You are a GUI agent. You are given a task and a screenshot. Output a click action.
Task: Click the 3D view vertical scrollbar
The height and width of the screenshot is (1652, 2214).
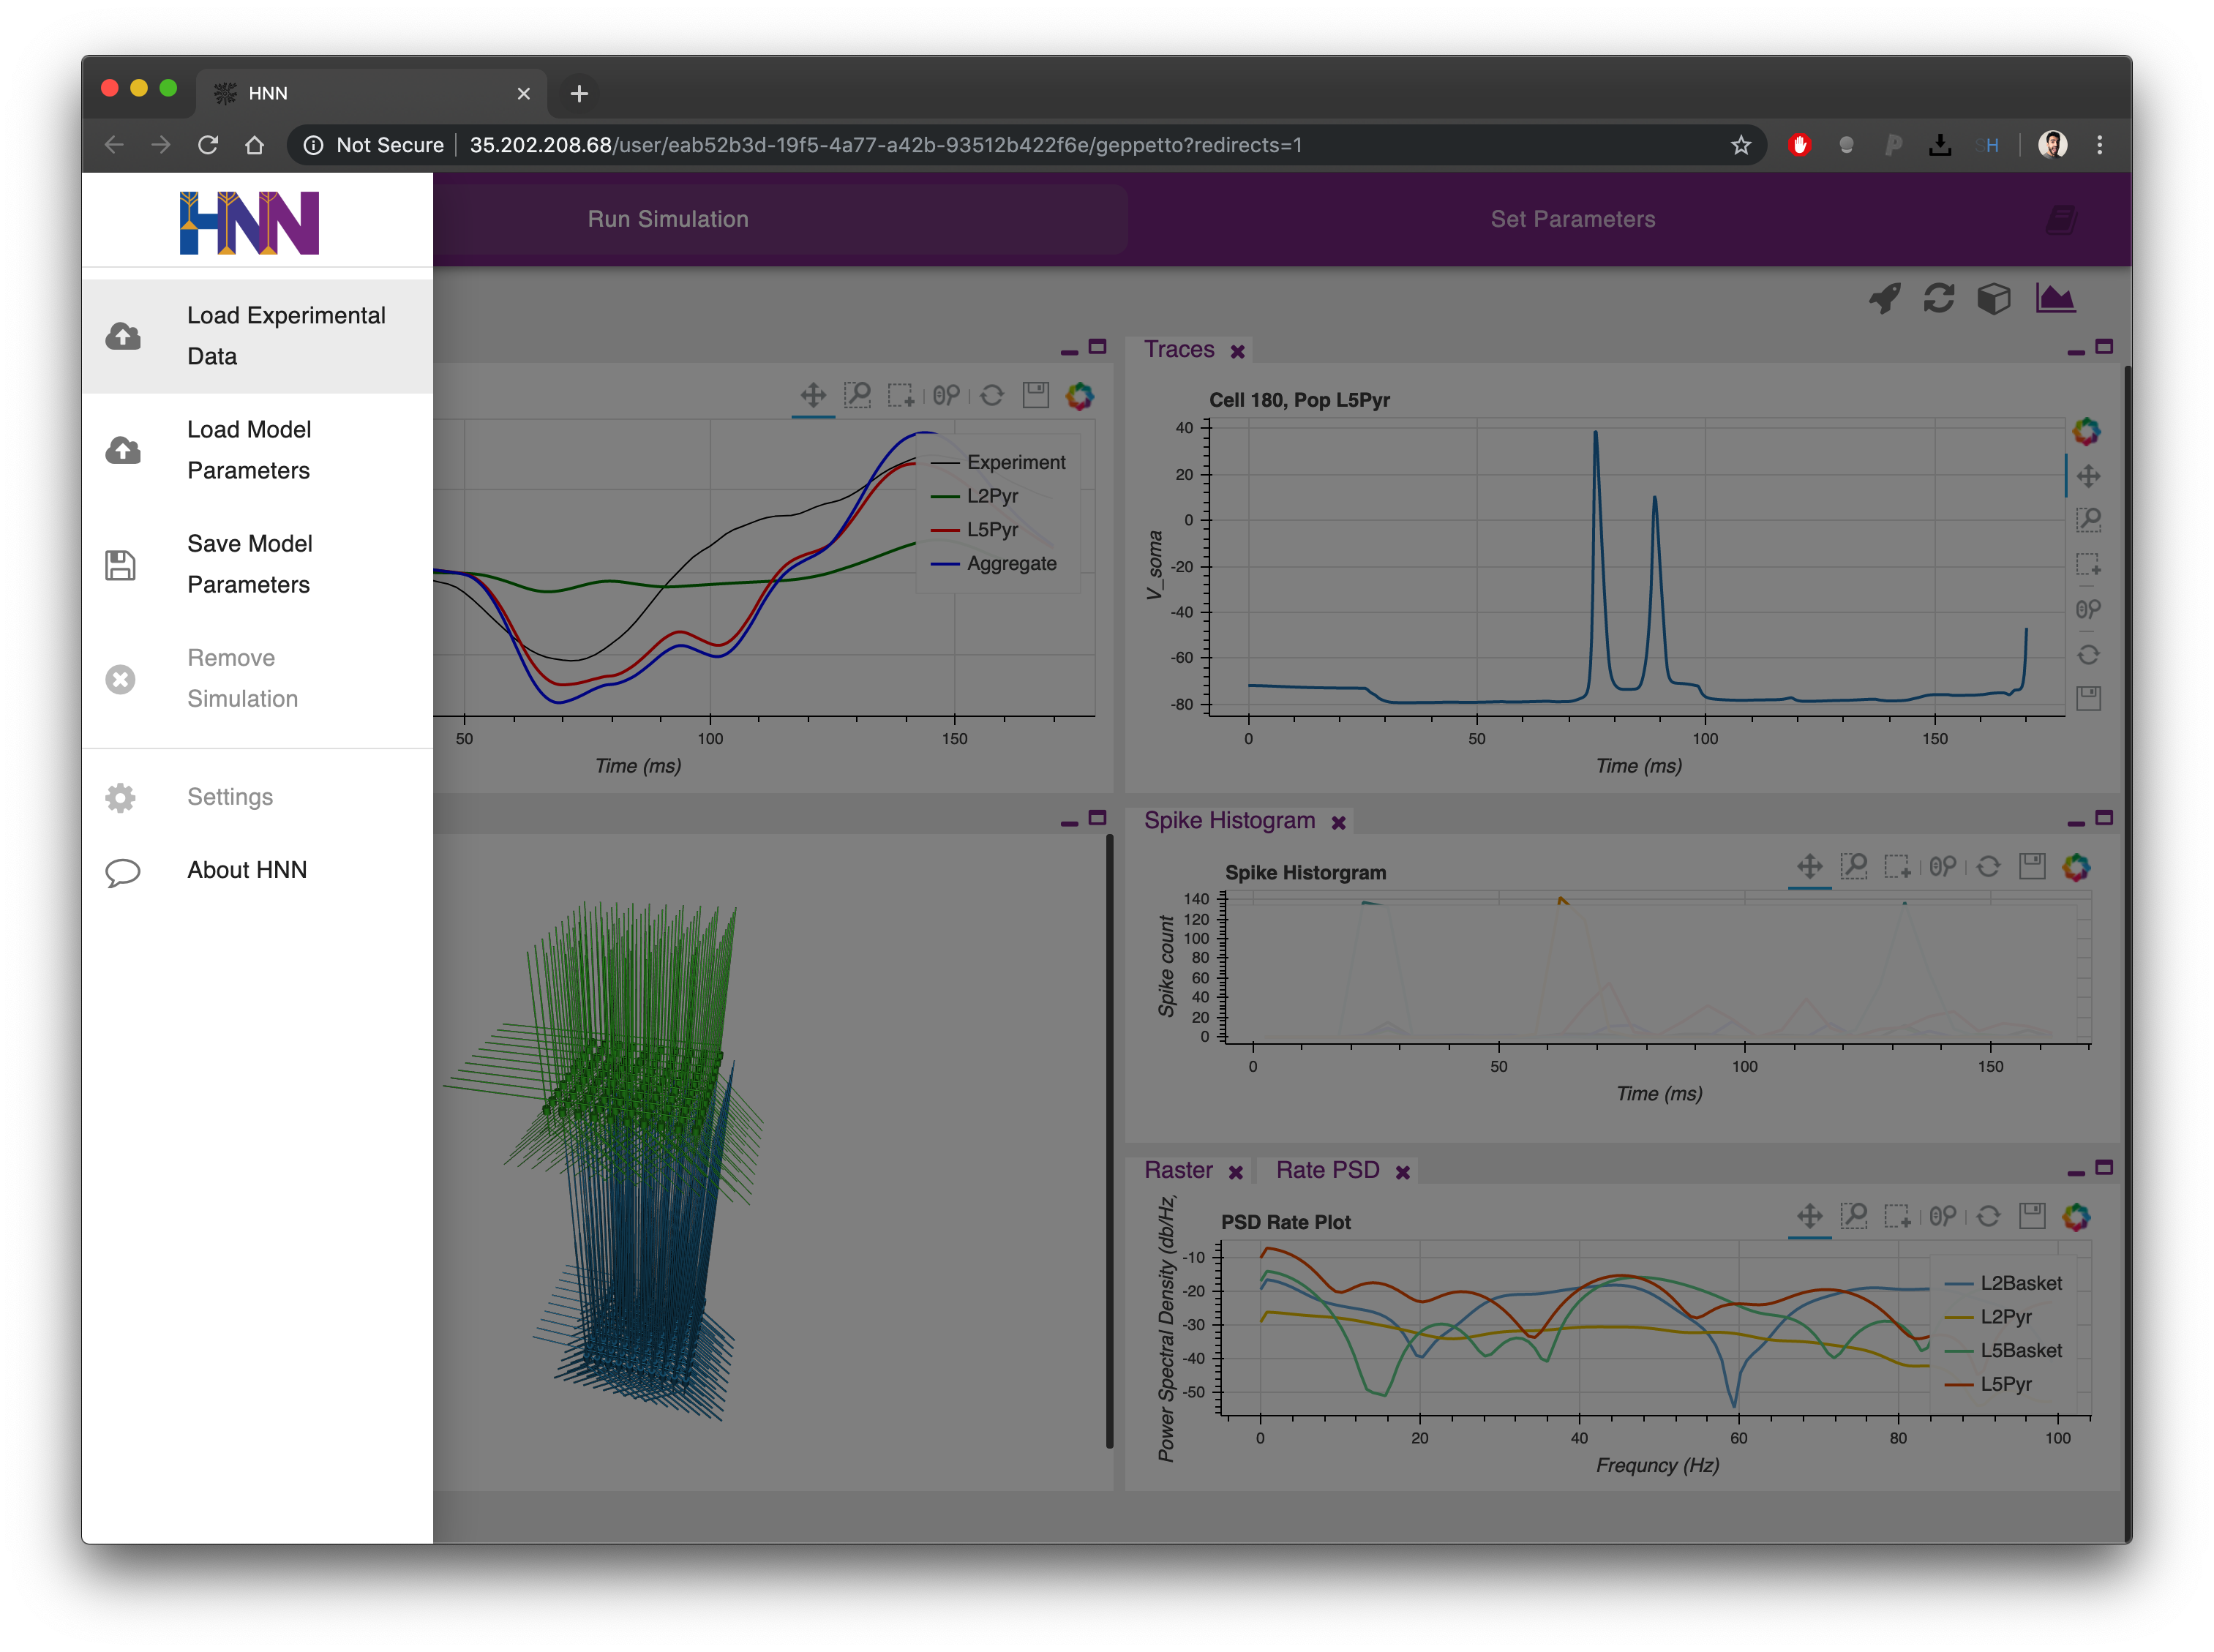[1109, 1140]
